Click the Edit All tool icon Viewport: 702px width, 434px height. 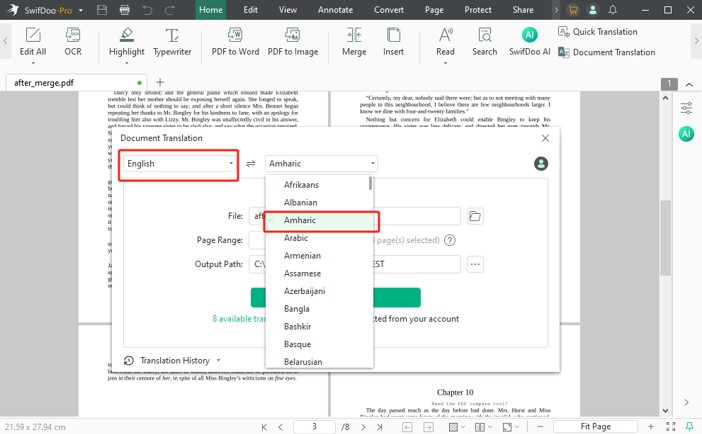click(x=33, y=35)
